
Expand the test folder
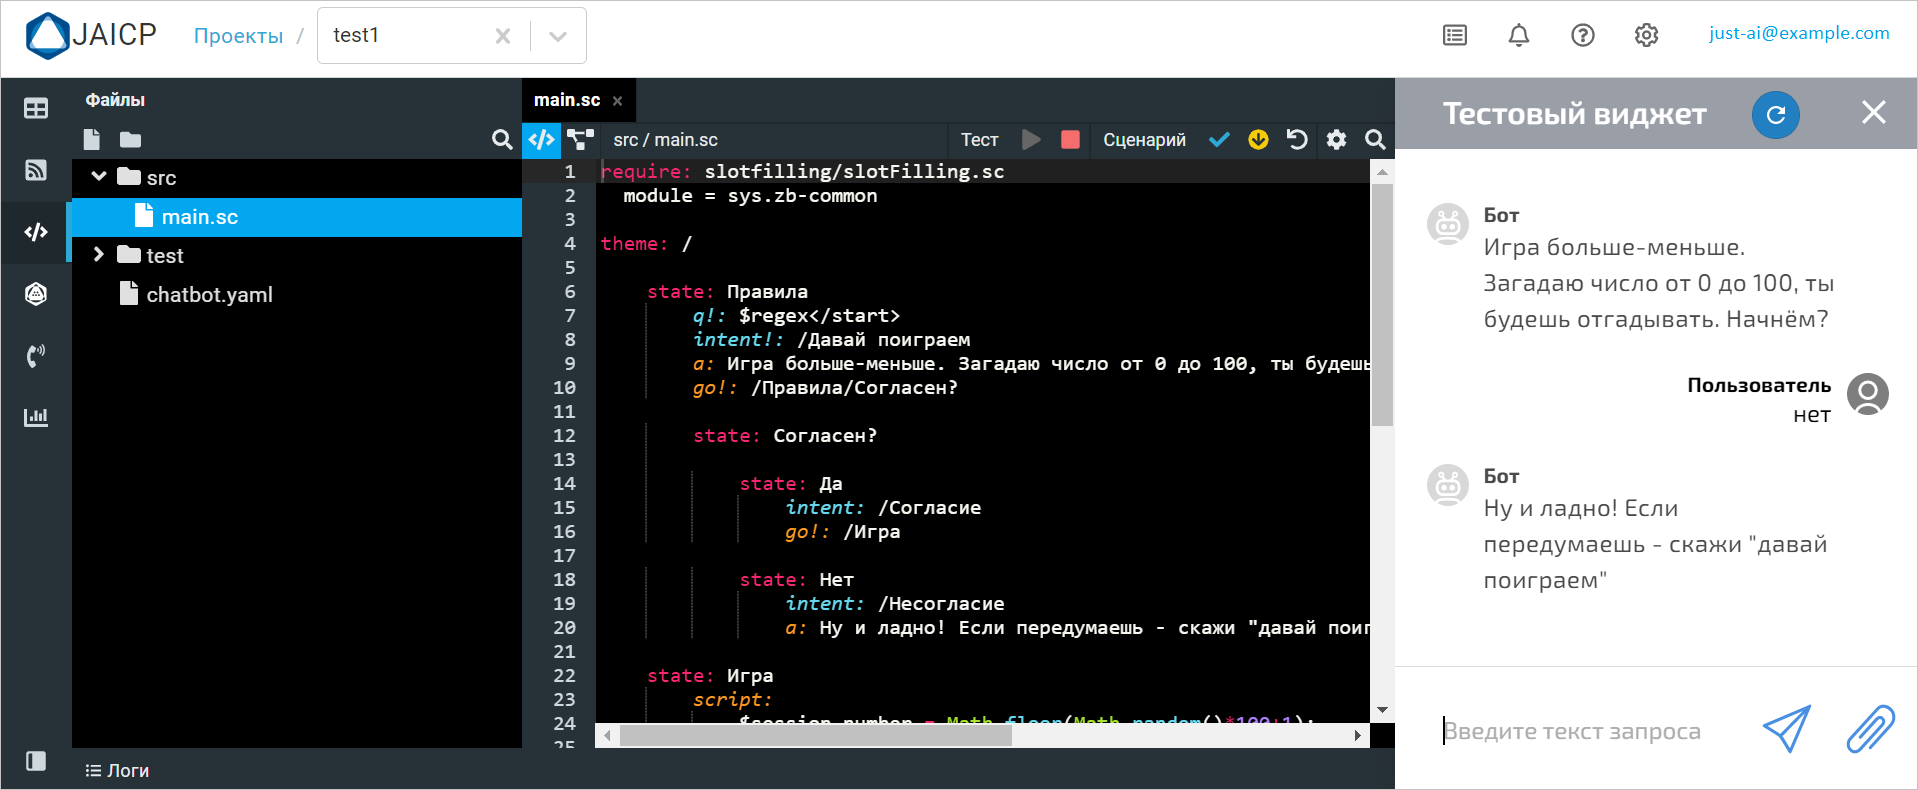pos(99,255)
